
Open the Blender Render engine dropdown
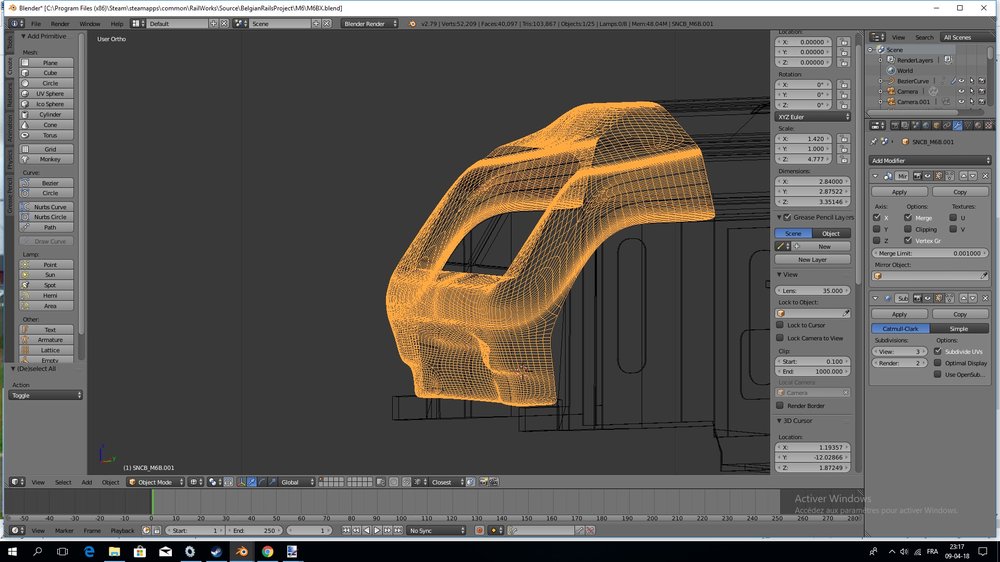pos(369,24)
